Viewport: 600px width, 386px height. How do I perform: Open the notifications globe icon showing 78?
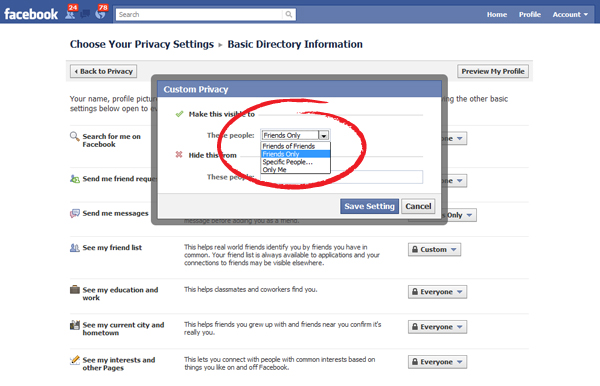click(x=100, y=14)
